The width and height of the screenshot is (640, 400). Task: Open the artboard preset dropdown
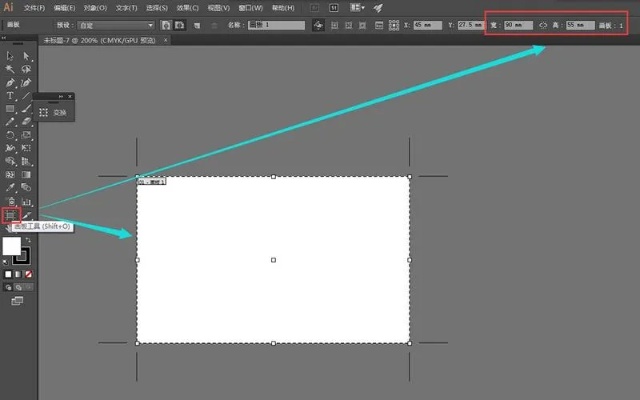[x=116, y=25]
